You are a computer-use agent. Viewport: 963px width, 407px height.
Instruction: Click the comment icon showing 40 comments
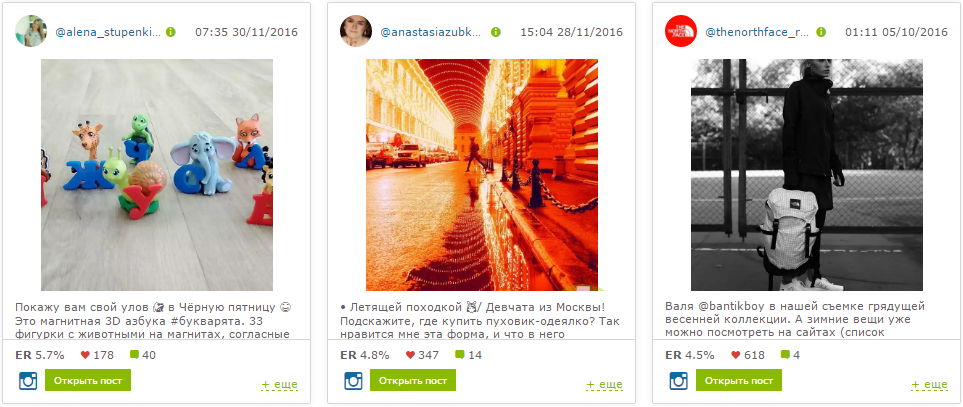(135, 355)
